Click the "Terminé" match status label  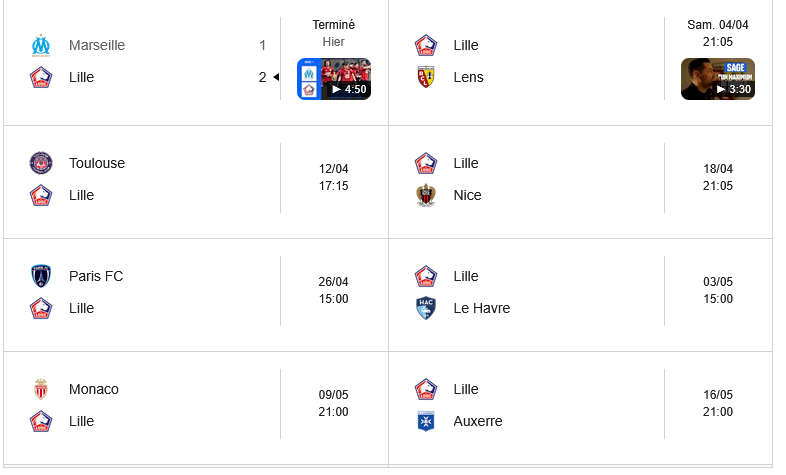point(333,25)
